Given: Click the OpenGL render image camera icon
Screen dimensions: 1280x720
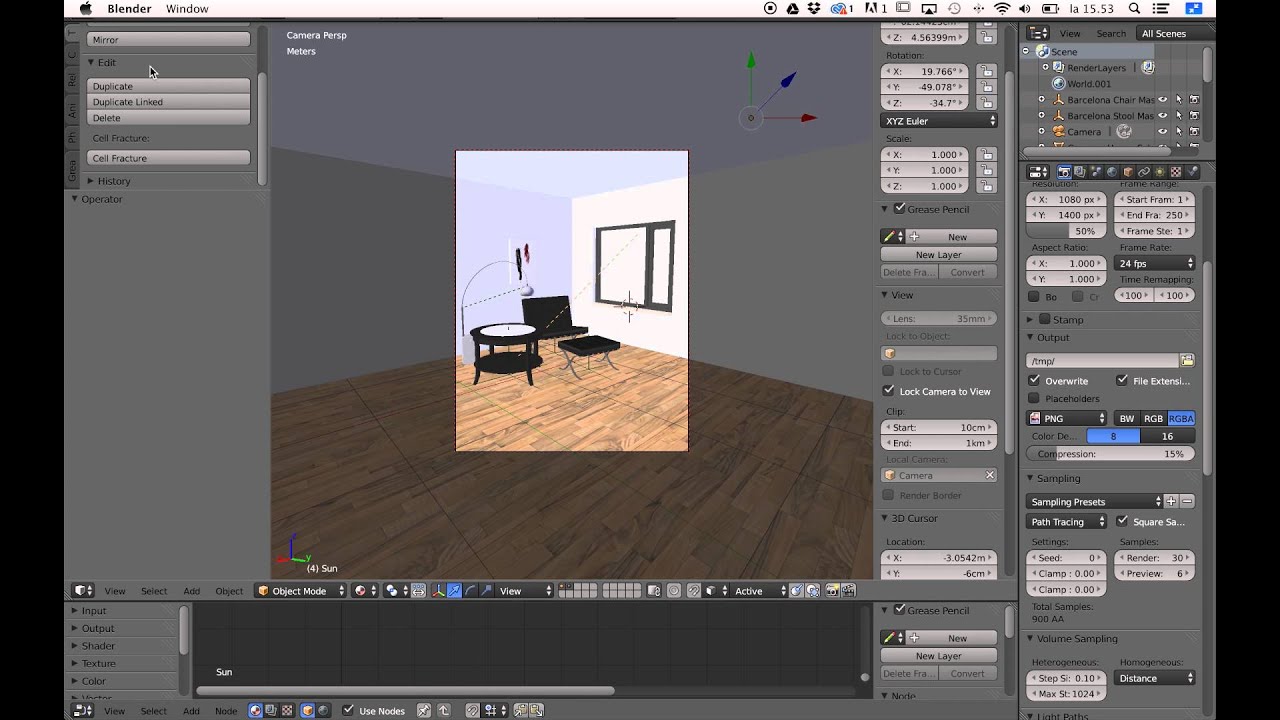Looking at the screenshot, I should pyautogui.click(x=832, y=591).
